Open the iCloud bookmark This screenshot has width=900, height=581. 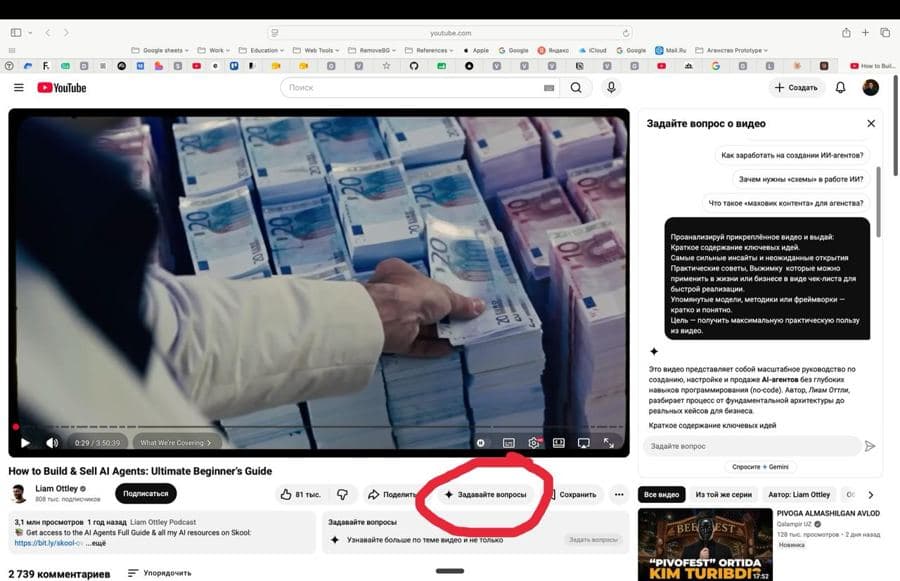tap(592, 51)
